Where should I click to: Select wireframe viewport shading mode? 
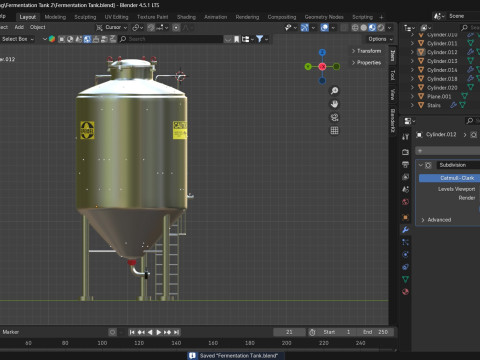click(x=355, y=28)
